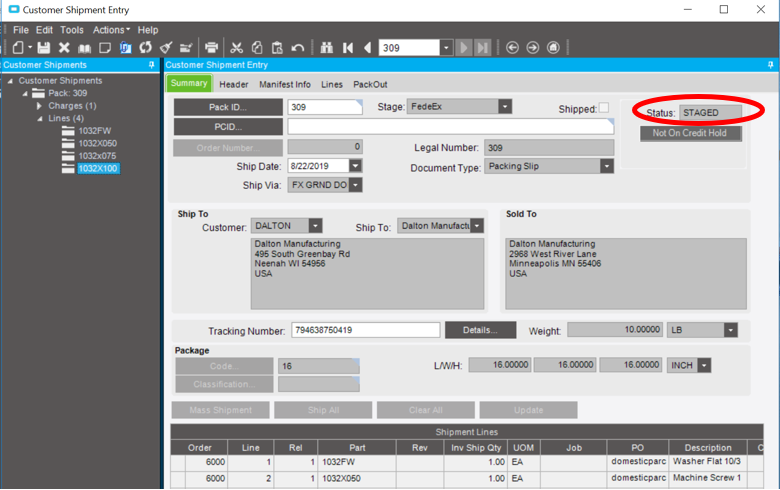Open the Customer DALTON dropdown
780x490 pixels.
pyautogui.click(x=315, y=226)
